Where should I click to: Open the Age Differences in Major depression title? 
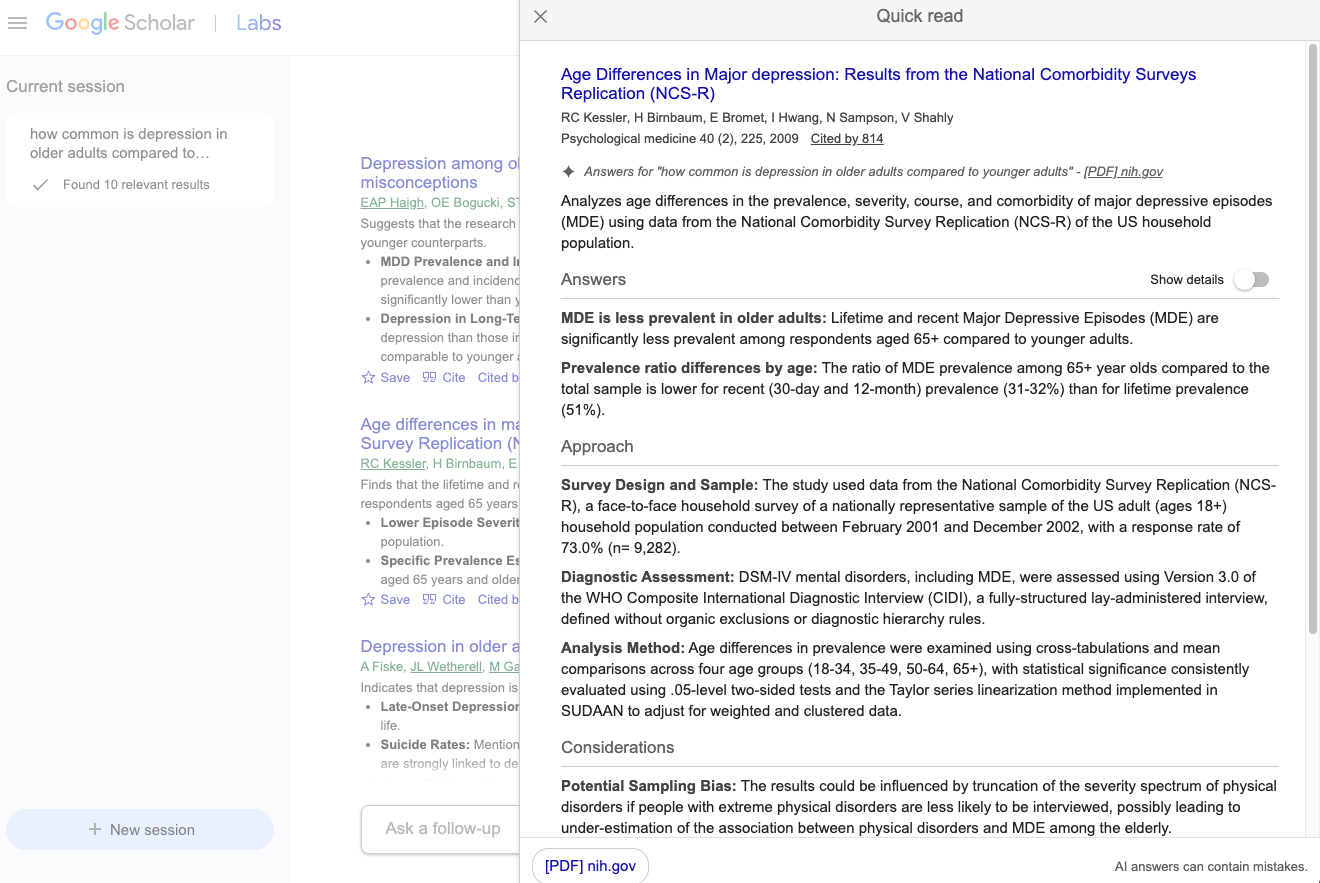click(878, 84)
